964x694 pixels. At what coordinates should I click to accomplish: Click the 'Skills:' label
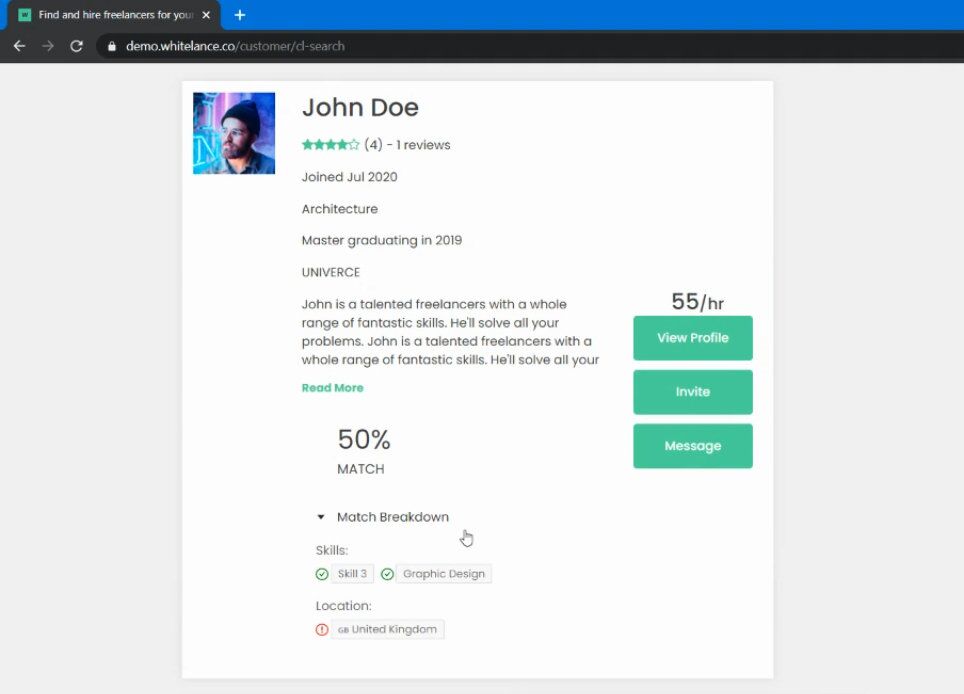pos(332,550)
